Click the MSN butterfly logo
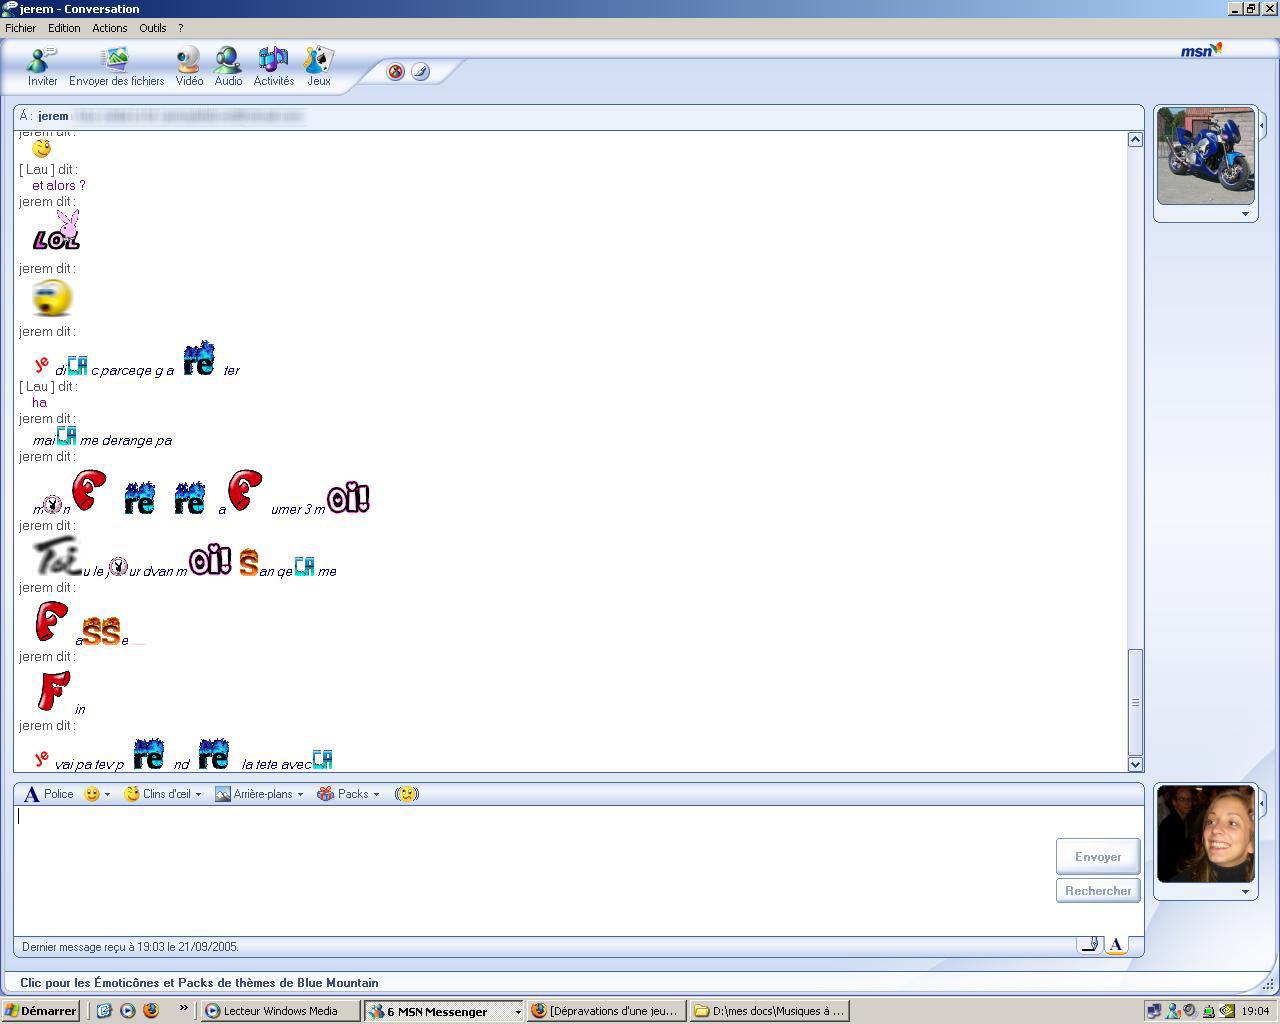 1201,50
